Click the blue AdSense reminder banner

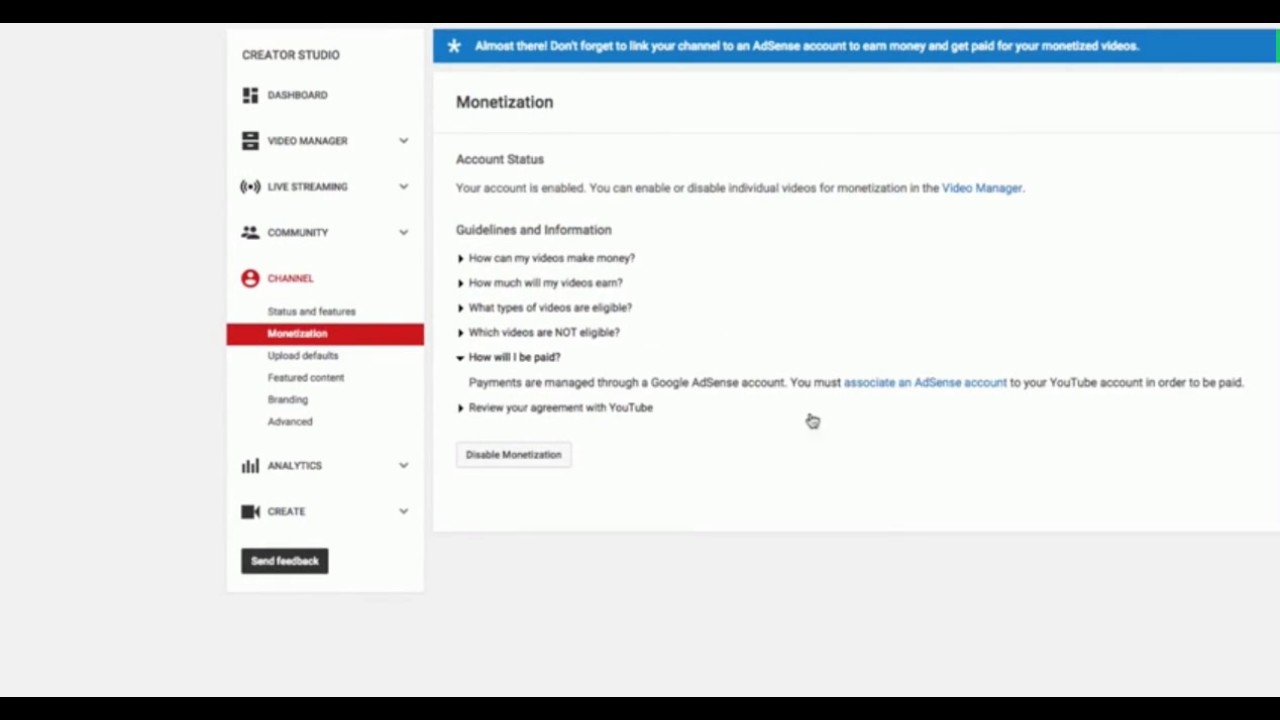pos(856,46)
